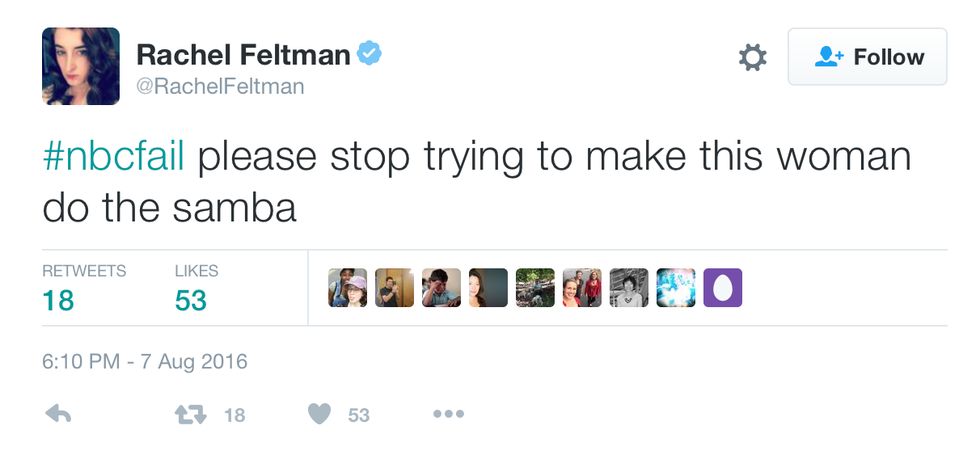Click the blue verified badge
Image resolution: width=980 pixels, height=472 pixels.
[x=369, y=54]
